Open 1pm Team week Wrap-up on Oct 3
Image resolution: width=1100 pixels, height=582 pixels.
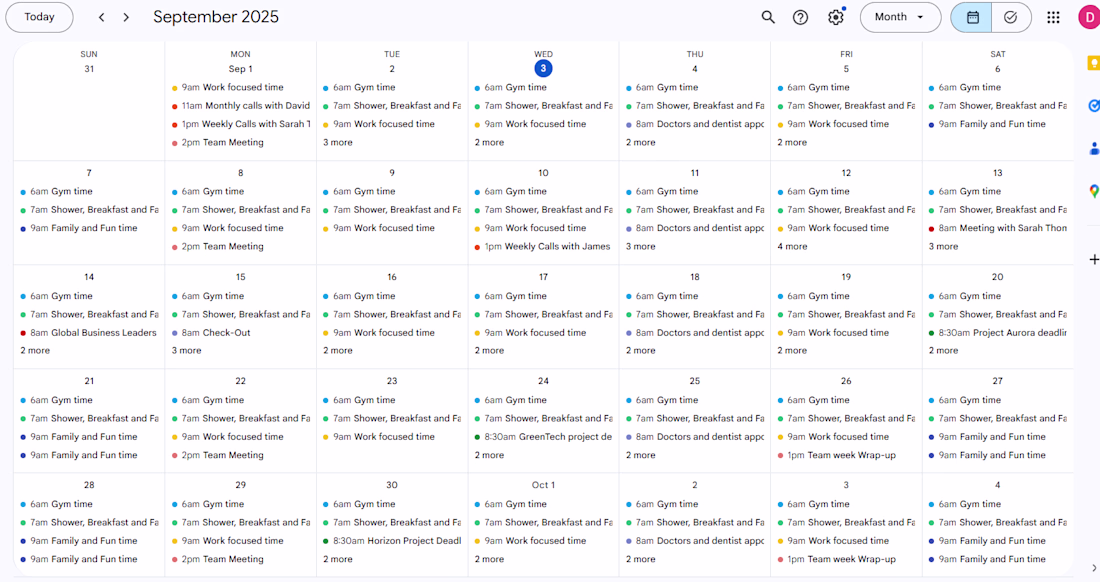[x=847, y=559]
